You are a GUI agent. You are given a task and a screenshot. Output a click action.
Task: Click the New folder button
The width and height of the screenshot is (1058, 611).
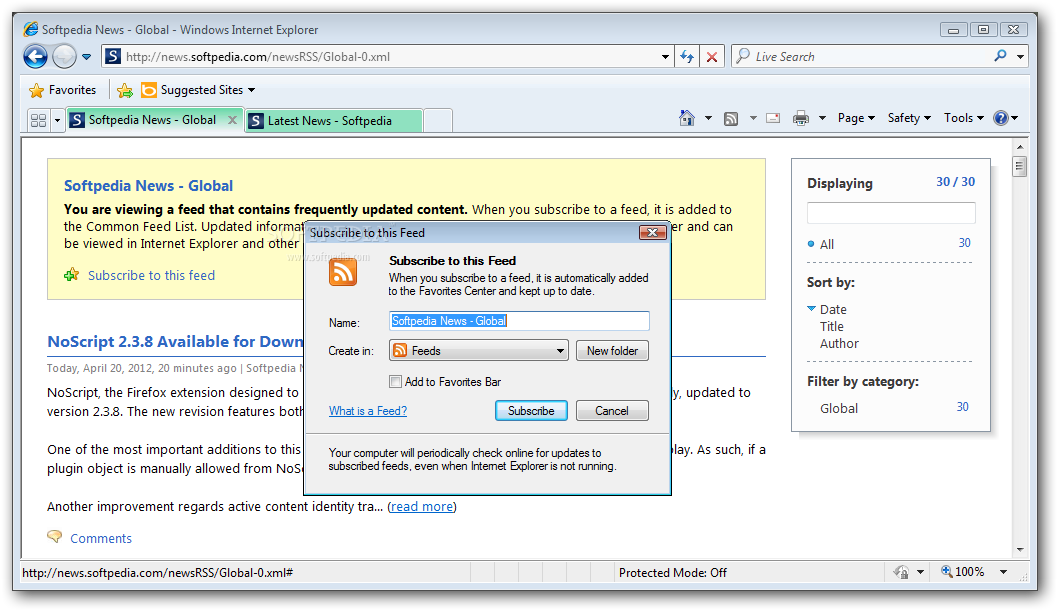[x=612, y=351]
